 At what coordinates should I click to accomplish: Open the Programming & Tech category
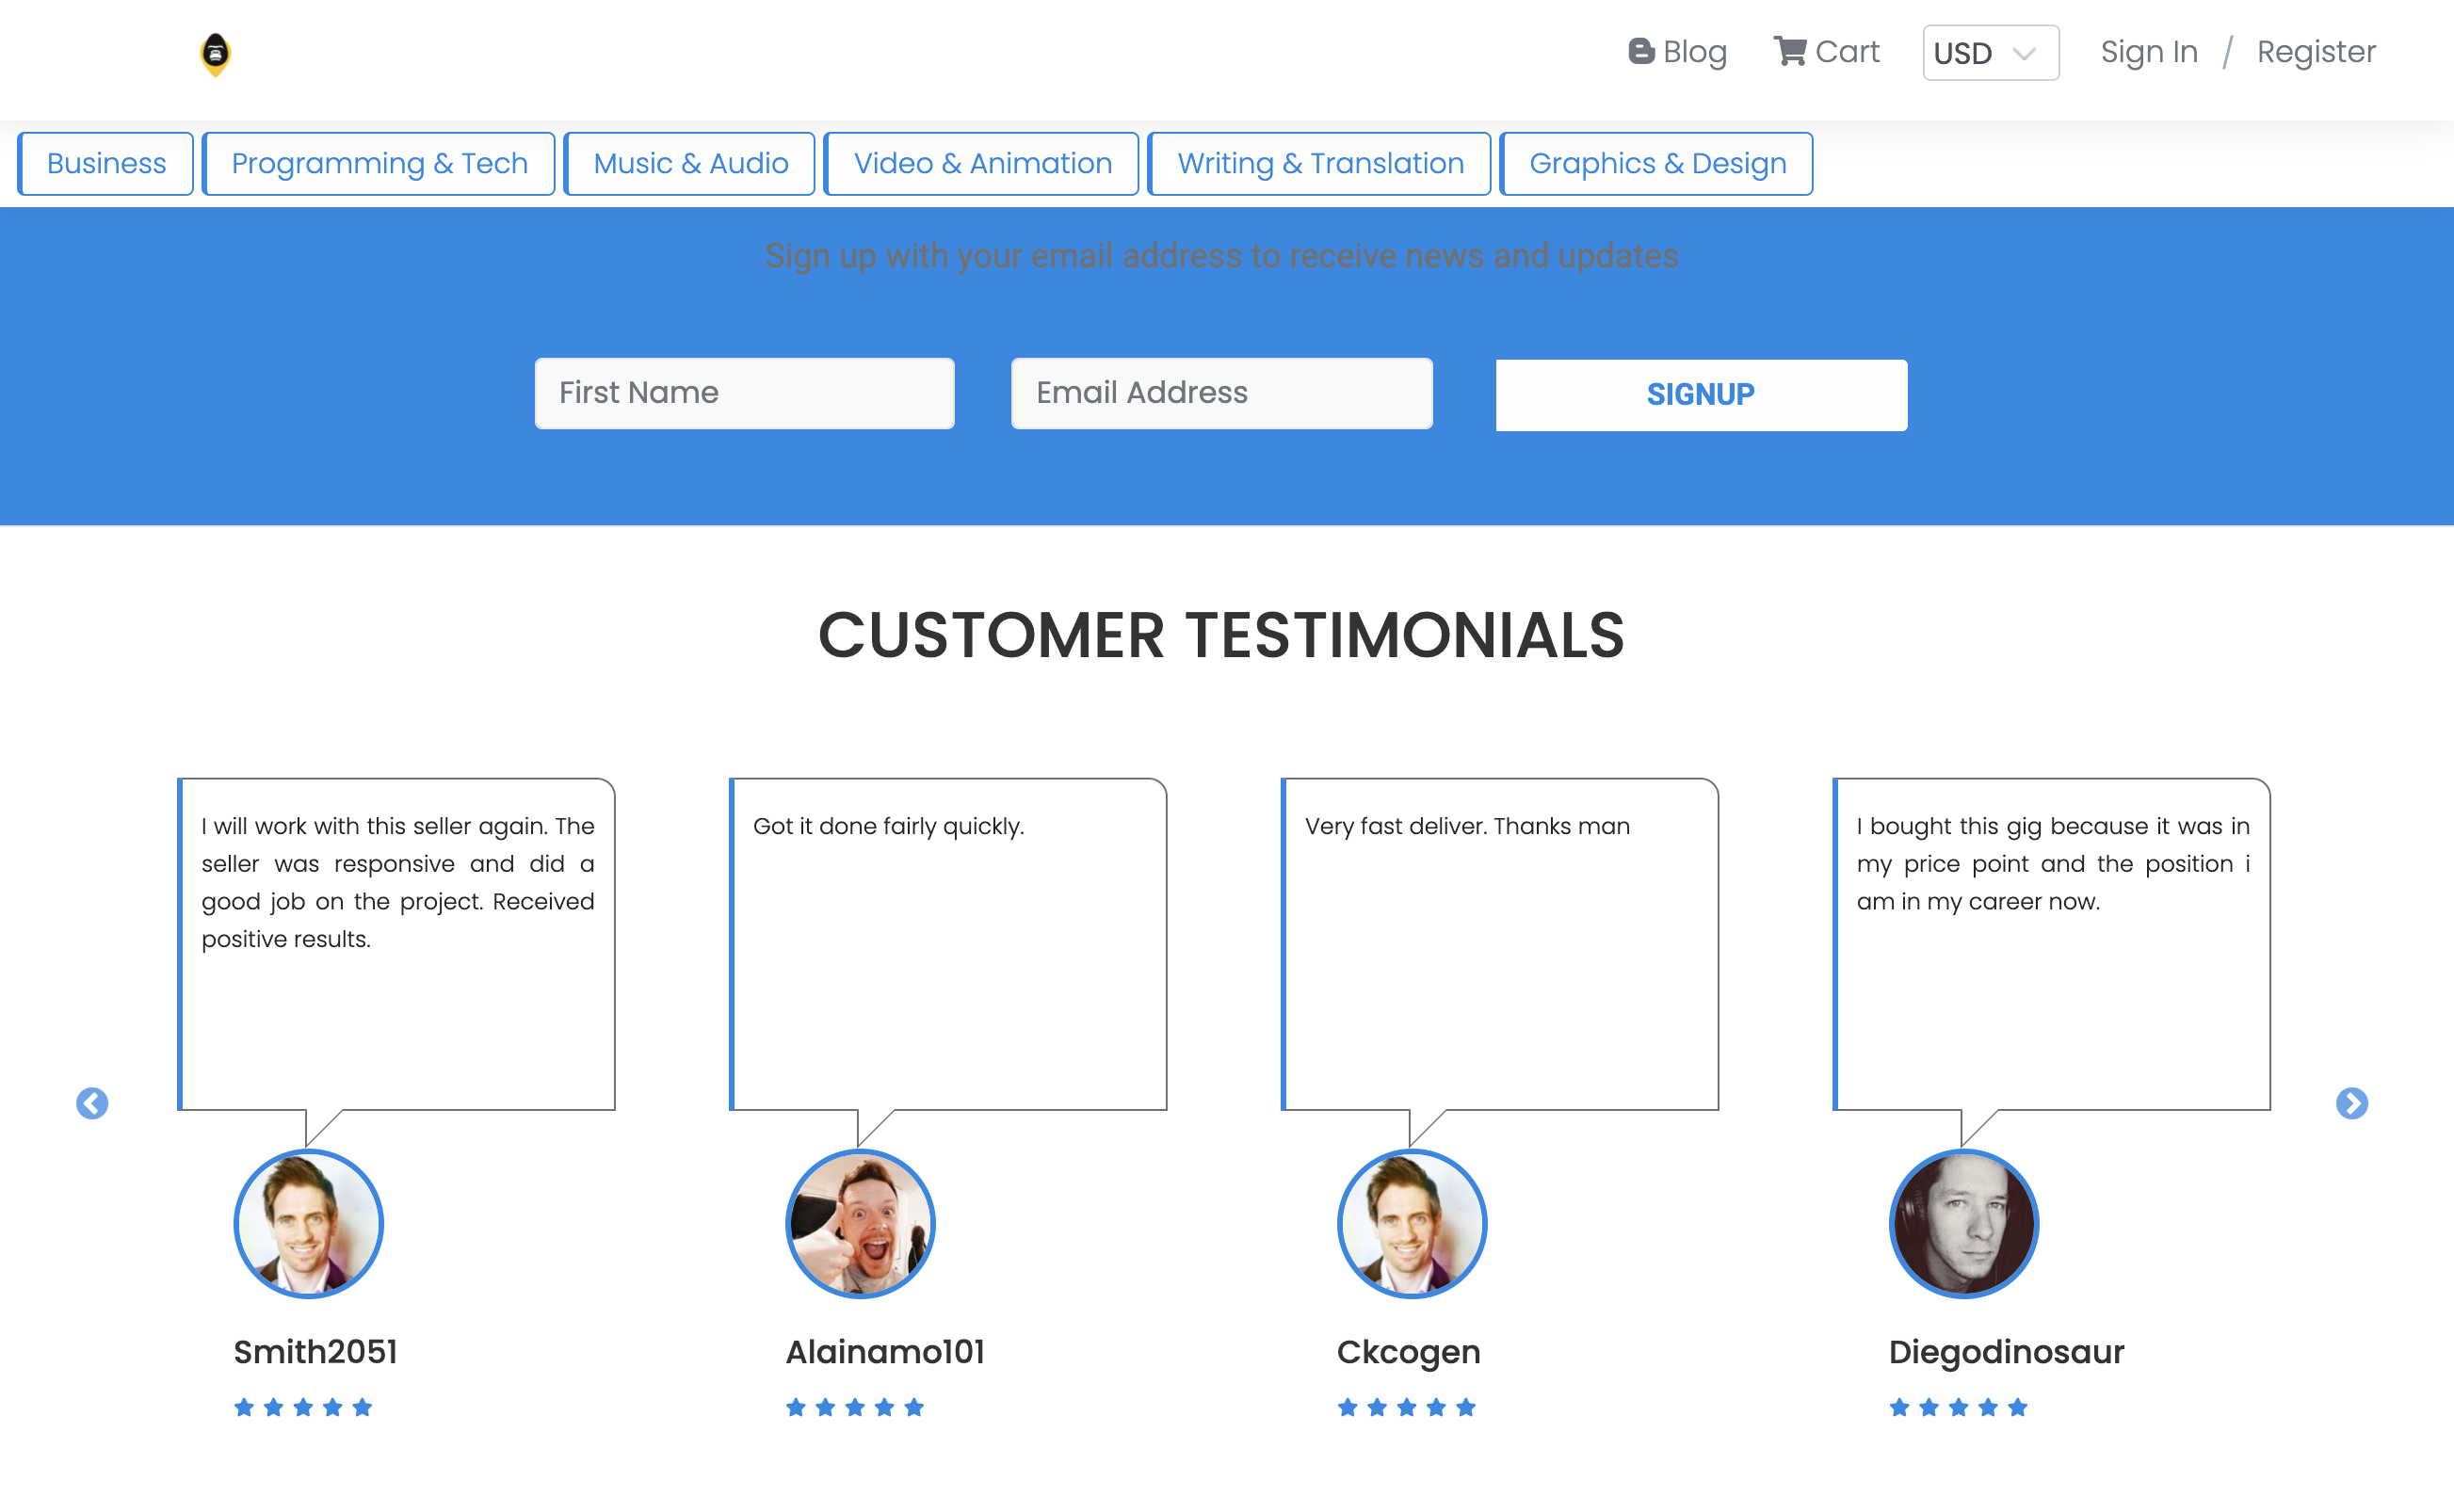(379, 163)
